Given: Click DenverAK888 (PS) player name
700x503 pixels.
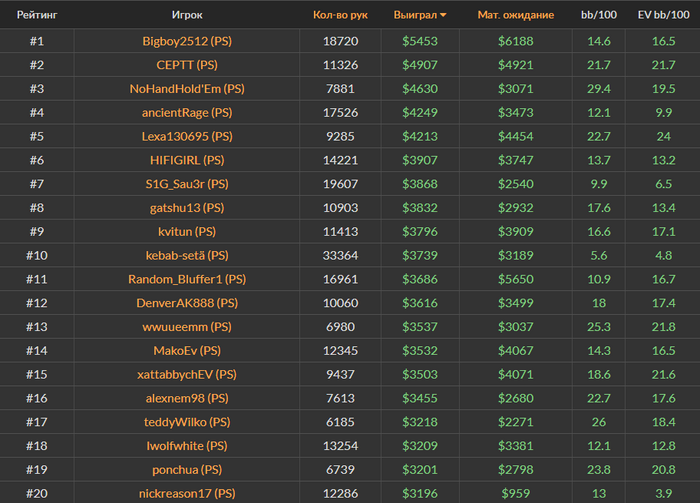Looking at the screenshot, I should point(187,303).
